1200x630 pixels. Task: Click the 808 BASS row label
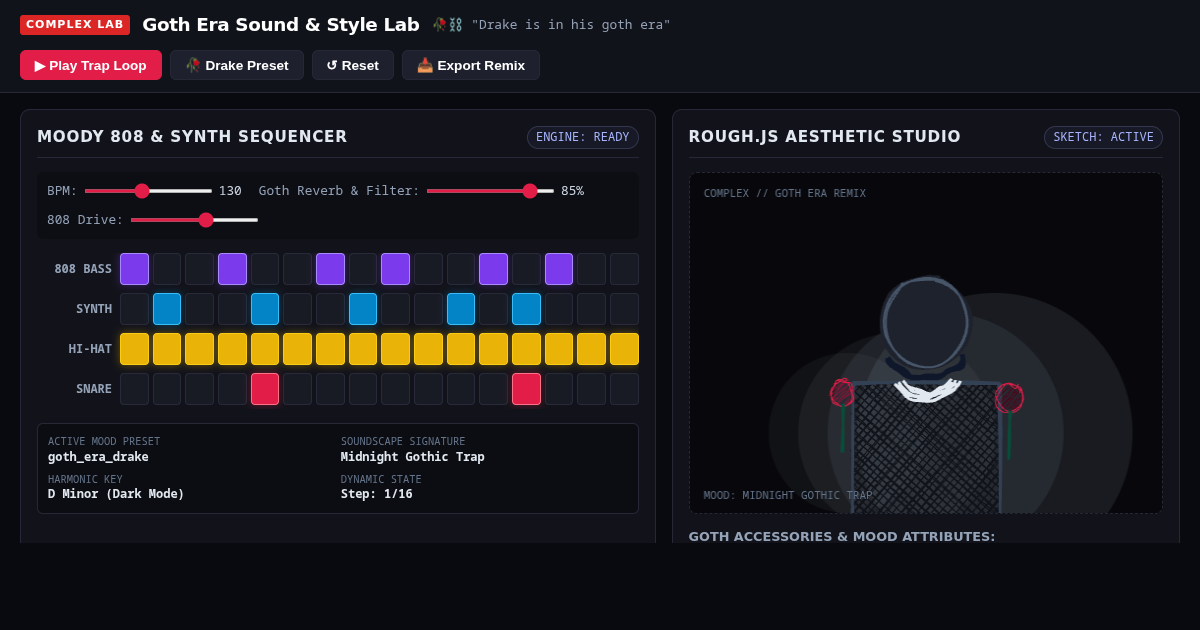(83, 269)
